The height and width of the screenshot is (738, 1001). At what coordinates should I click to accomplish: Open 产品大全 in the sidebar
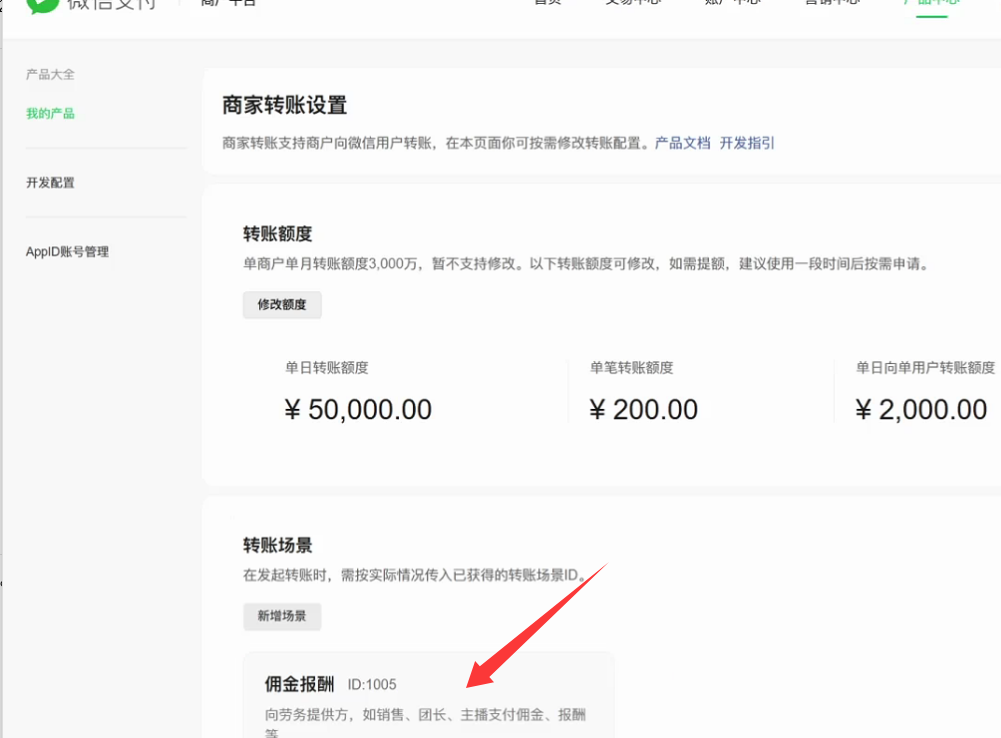[x=50, y=75]
